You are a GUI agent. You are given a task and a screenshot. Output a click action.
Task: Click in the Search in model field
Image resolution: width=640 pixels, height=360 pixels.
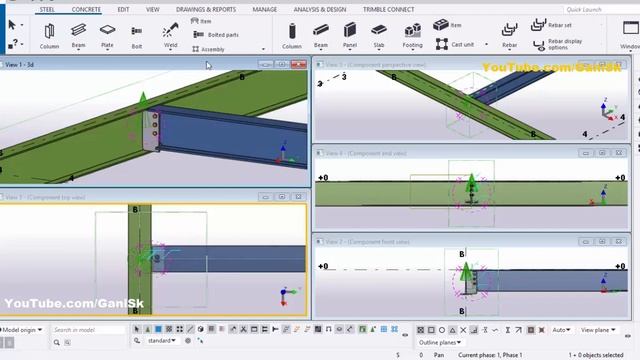click(89, 330)
